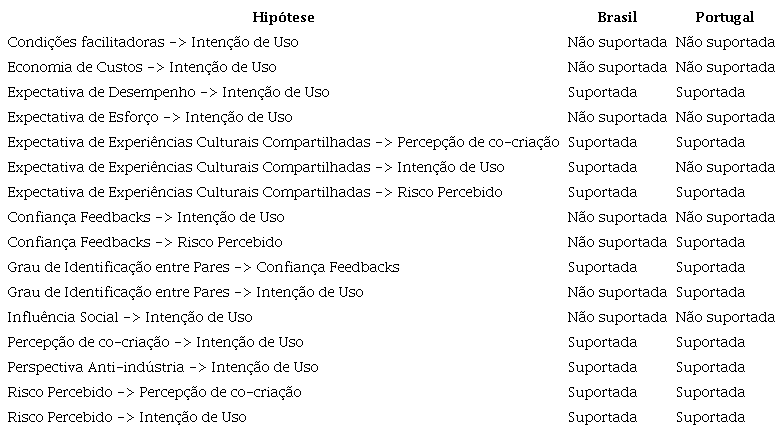Select Risco Percebido -> Percepção de co-criação text
Screen dimensions: 784x433
point(154,392)
